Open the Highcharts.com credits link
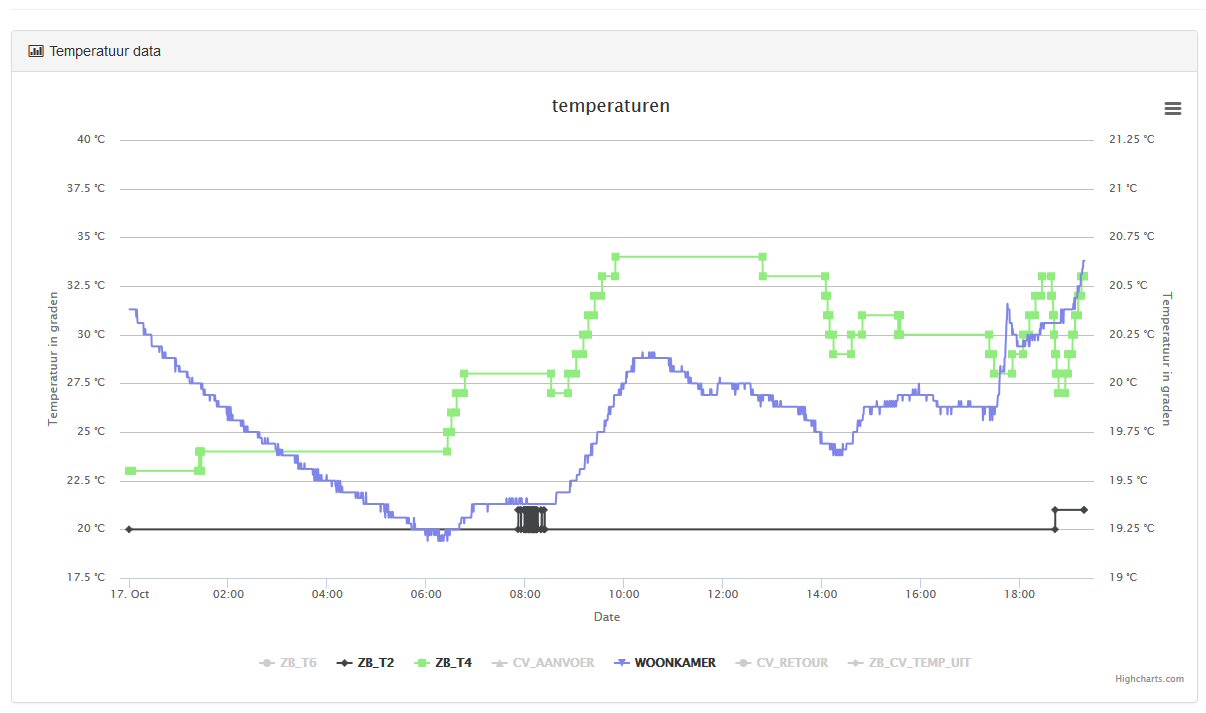Image resolution: width=1206 pixels, height=713 pixels. 1149,679
